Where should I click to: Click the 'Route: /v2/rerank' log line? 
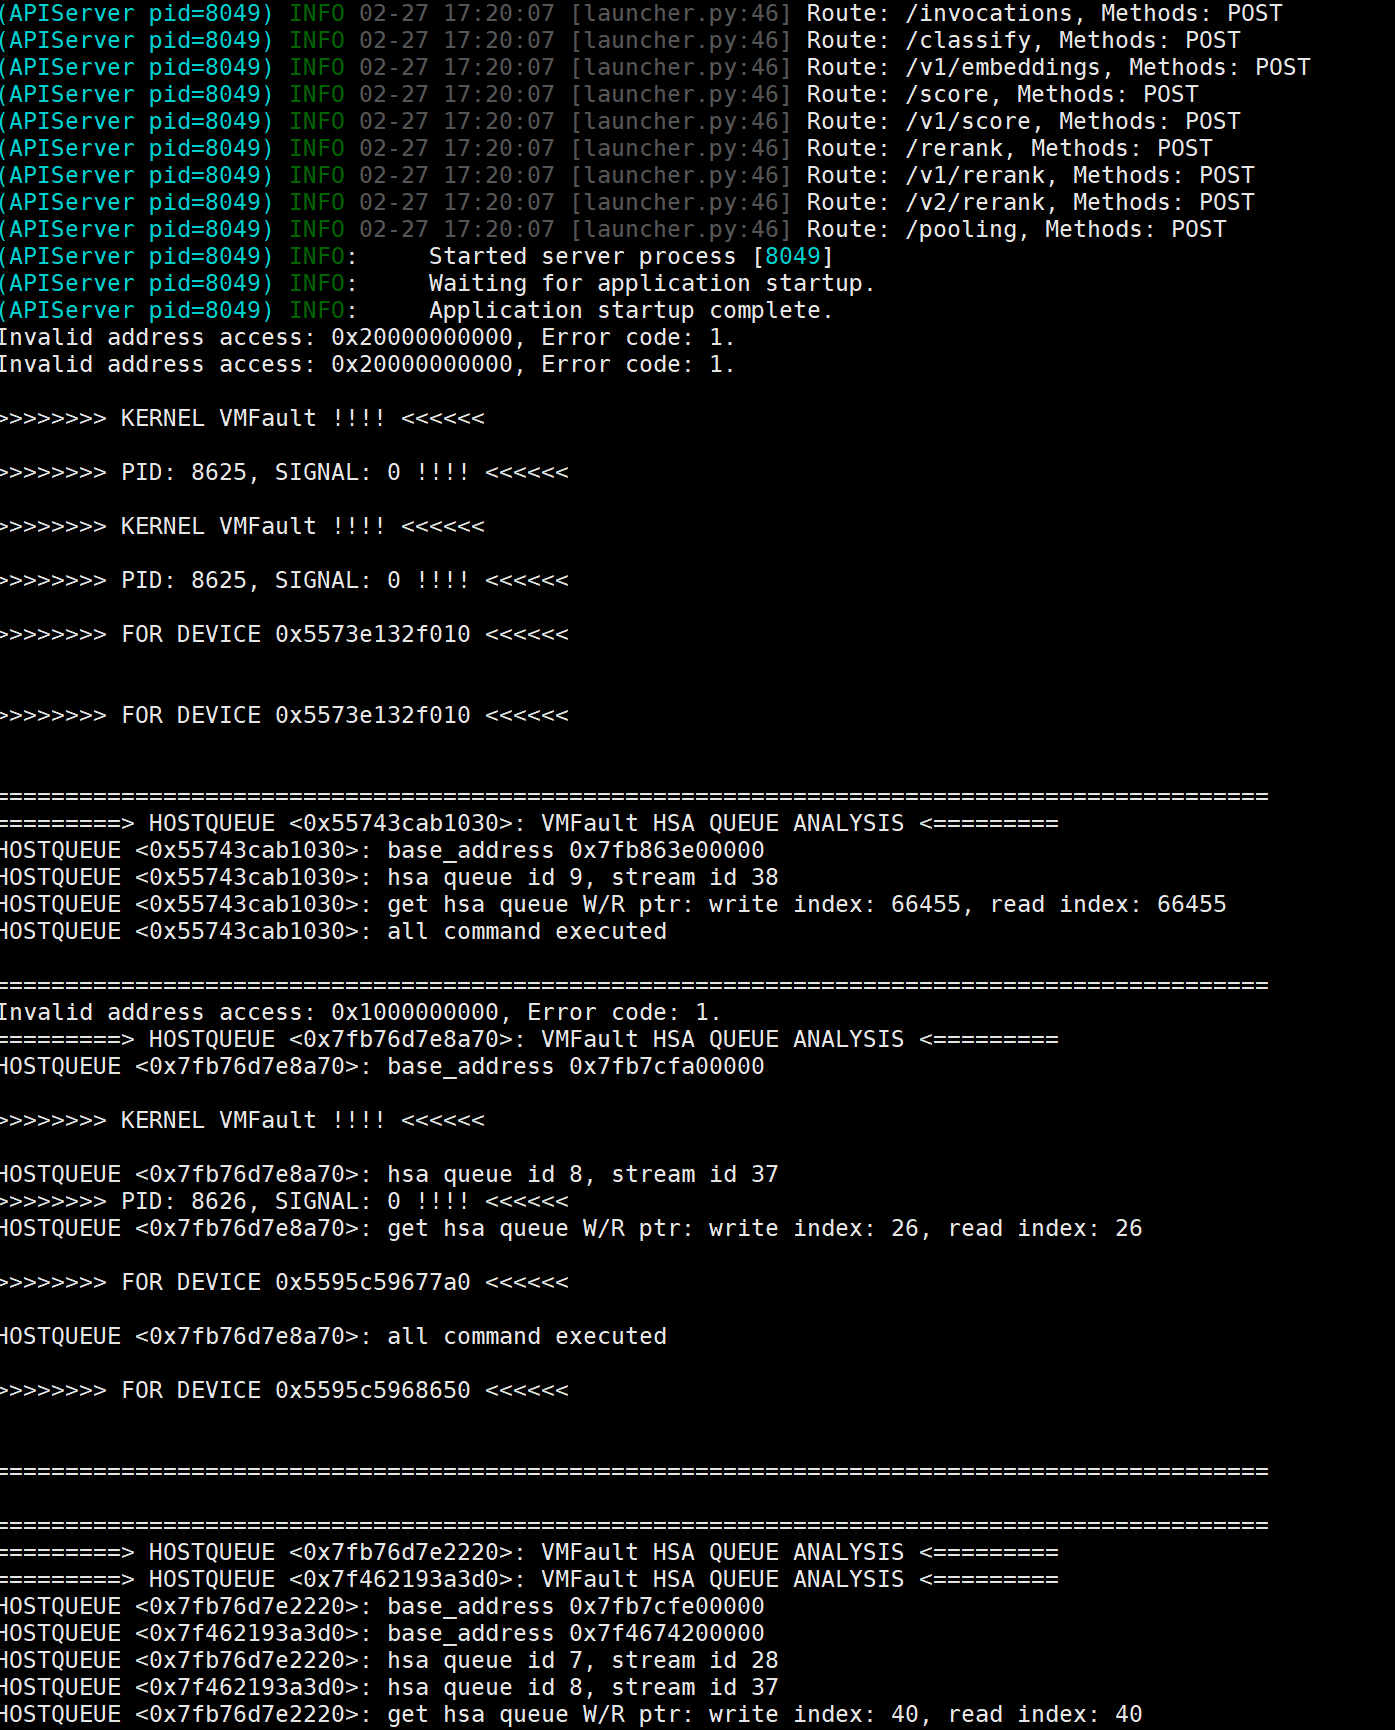pos(626,202)
